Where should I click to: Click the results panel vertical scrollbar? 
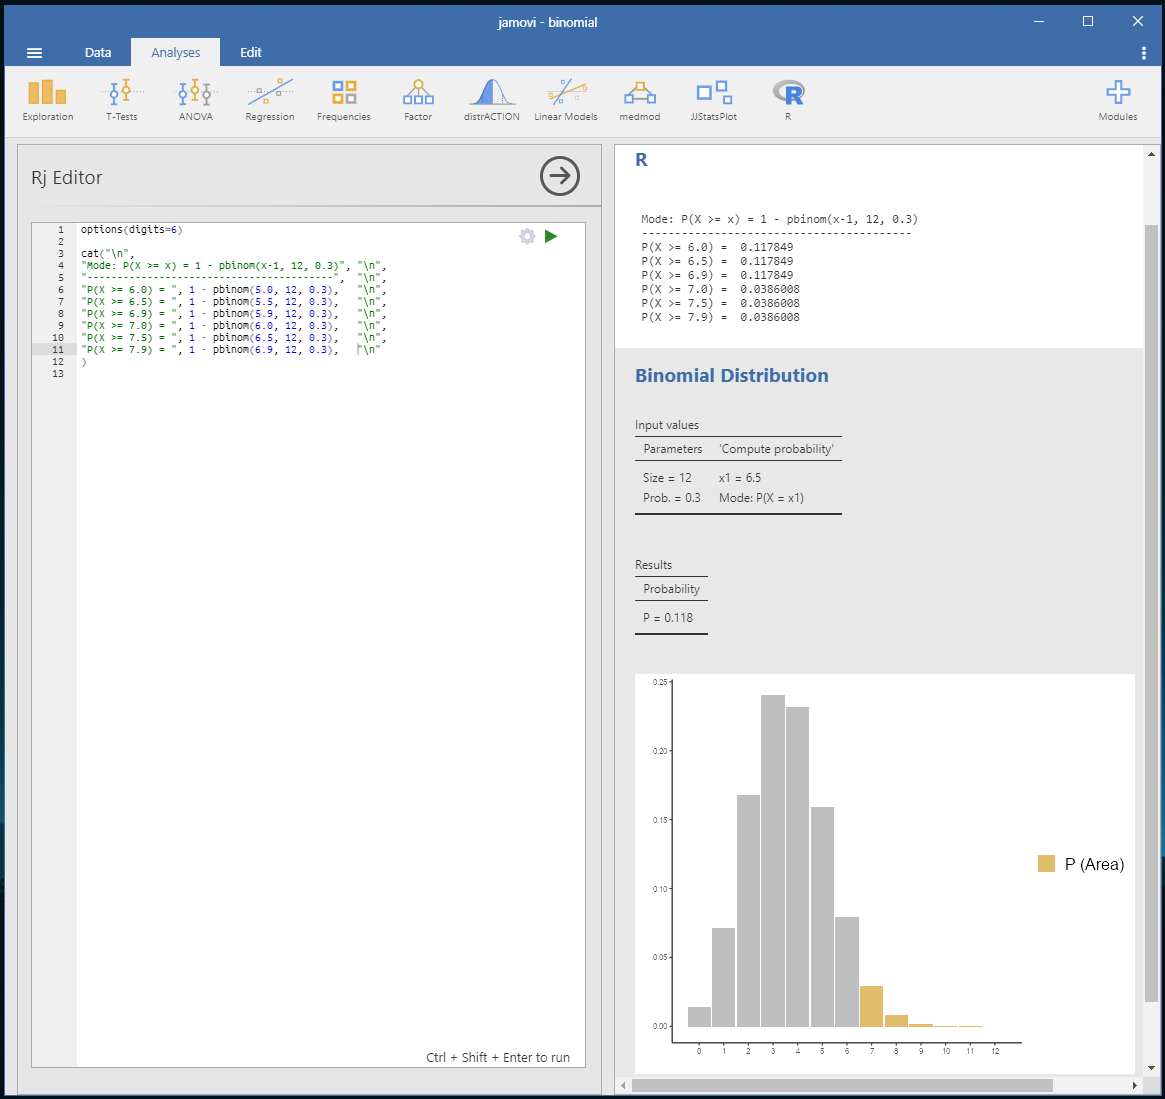1151,600
